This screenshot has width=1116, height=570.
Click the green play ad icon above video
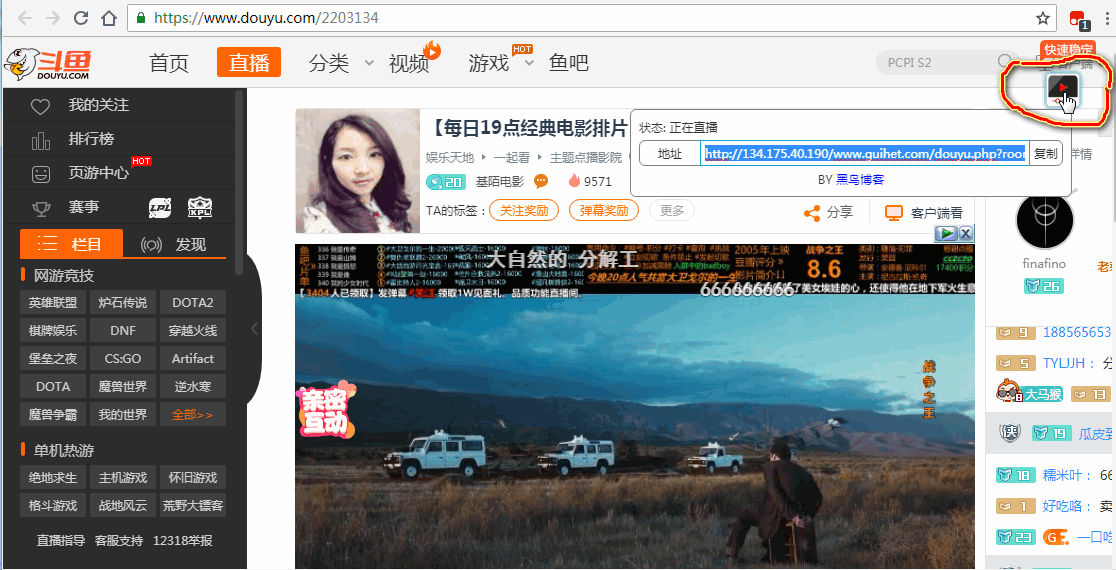[945, 233]
